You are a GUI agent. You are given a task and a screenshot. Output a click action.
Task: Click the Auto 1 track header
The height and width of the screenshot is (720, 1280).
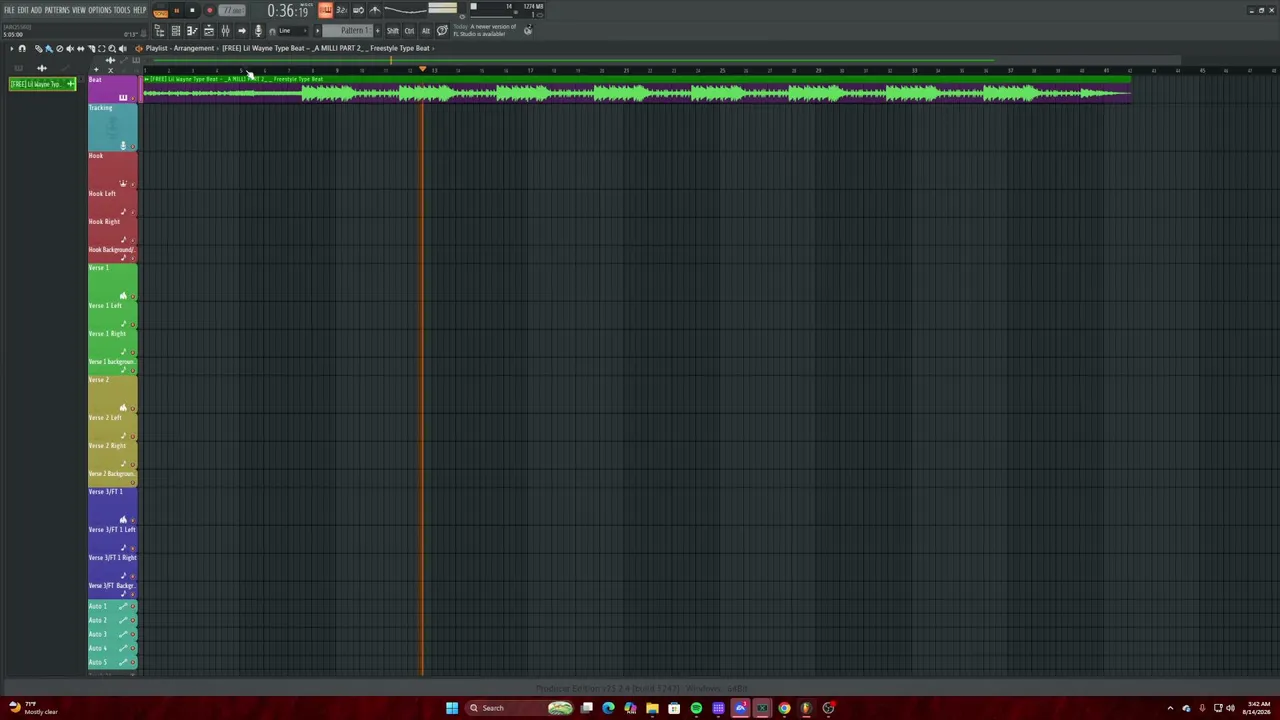(112, 606)
